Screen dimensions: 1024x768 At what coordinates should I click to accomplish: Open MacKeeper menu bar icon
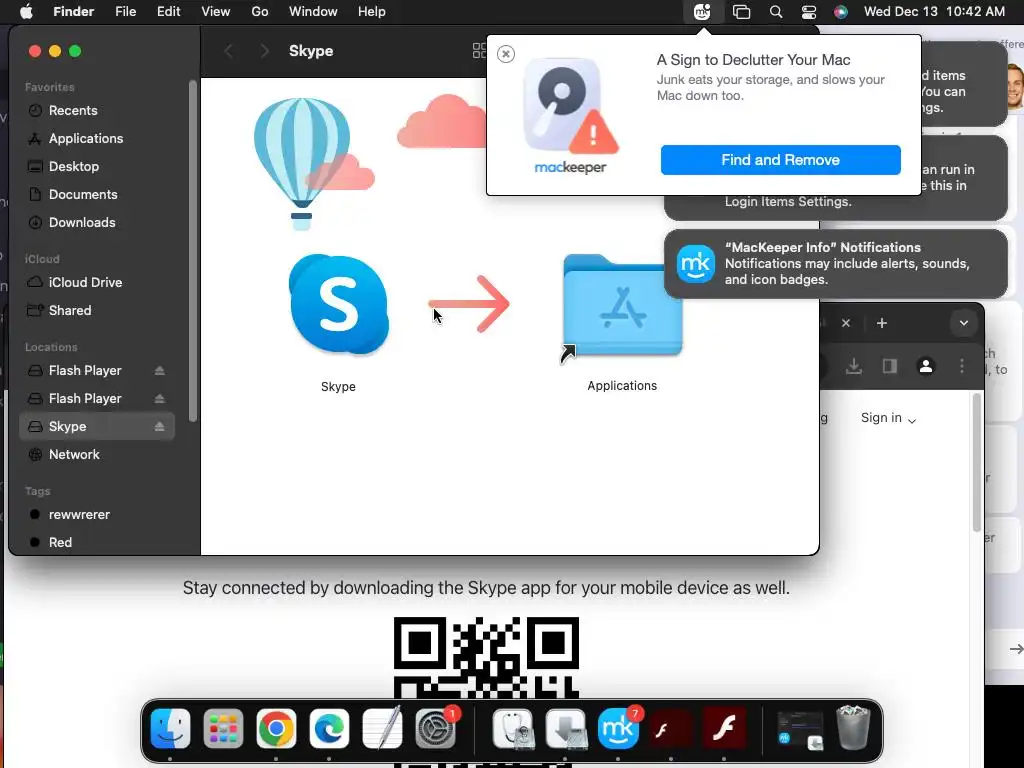pyautogui.click(x=702, y=12)
